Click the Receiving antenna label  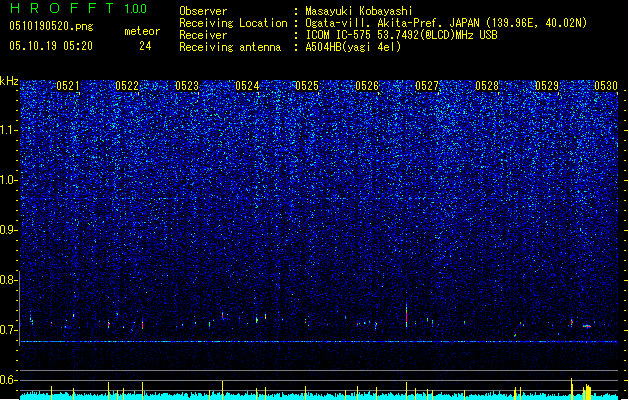230,47
